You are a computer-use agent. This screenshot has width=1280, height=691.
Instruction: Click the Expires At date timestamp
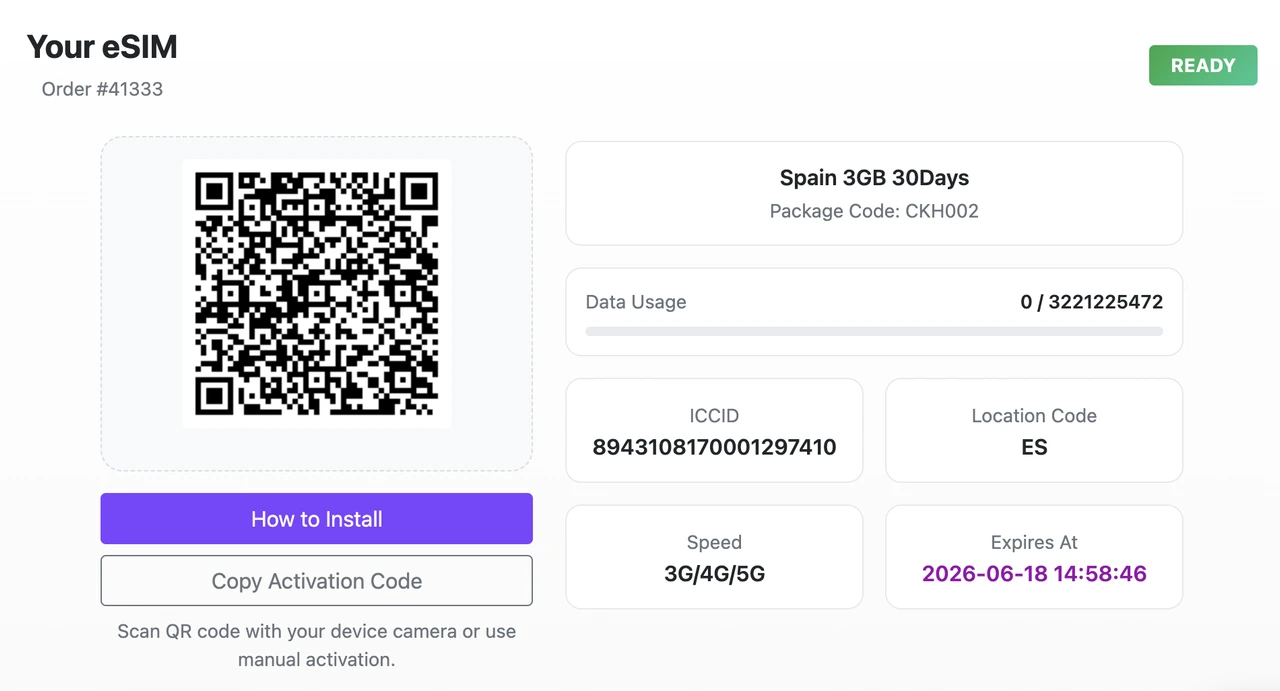point(1033,573)
